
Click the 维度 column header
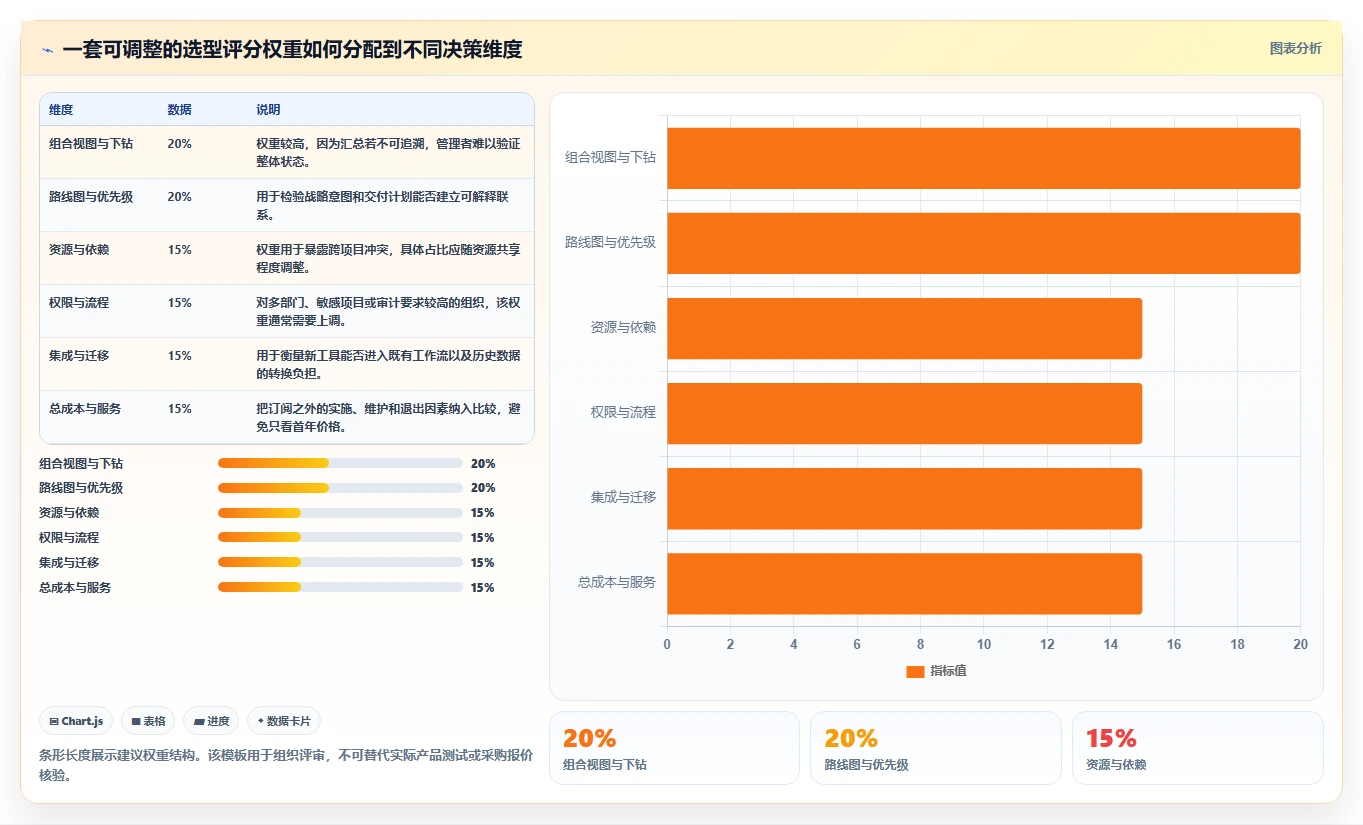point(61,110)
